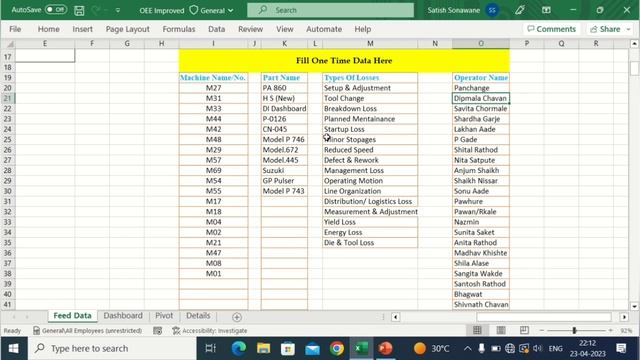Switch to the Pivot sheet tab
This screenshot has width=640, height=360.
[164, 316]
